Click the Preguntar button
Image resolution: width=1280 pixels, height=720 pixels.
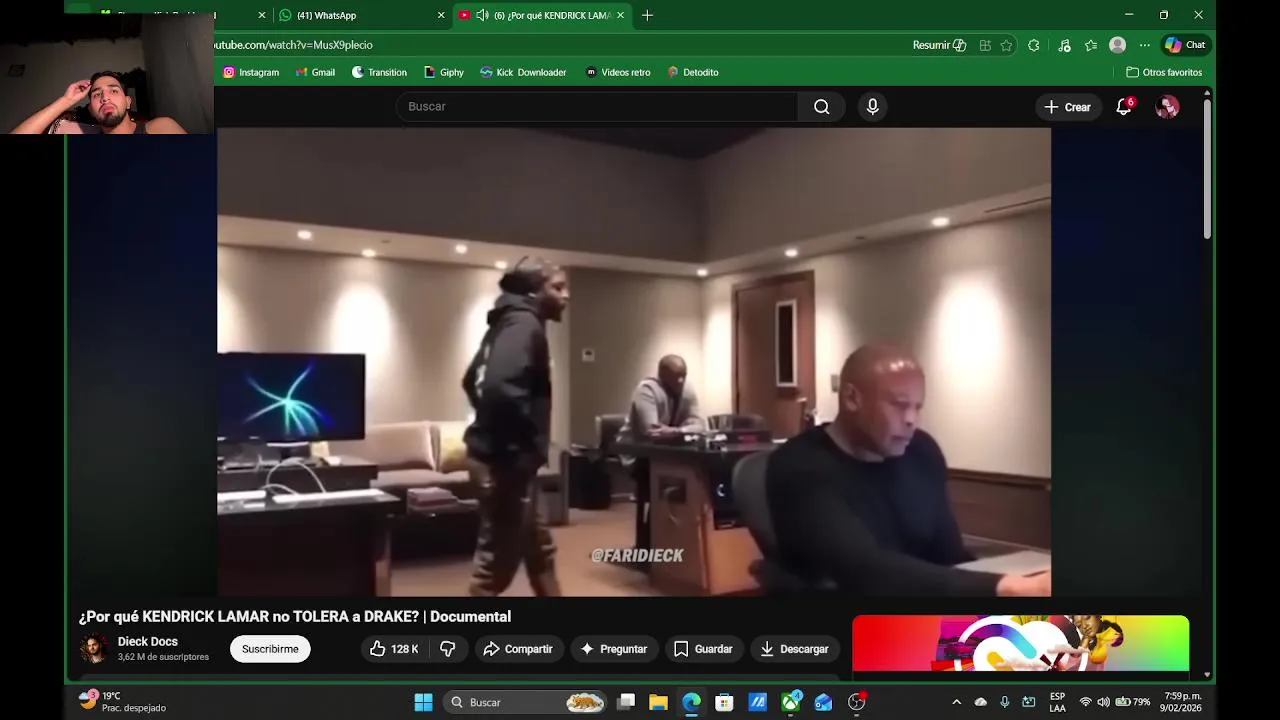(614, 649)
